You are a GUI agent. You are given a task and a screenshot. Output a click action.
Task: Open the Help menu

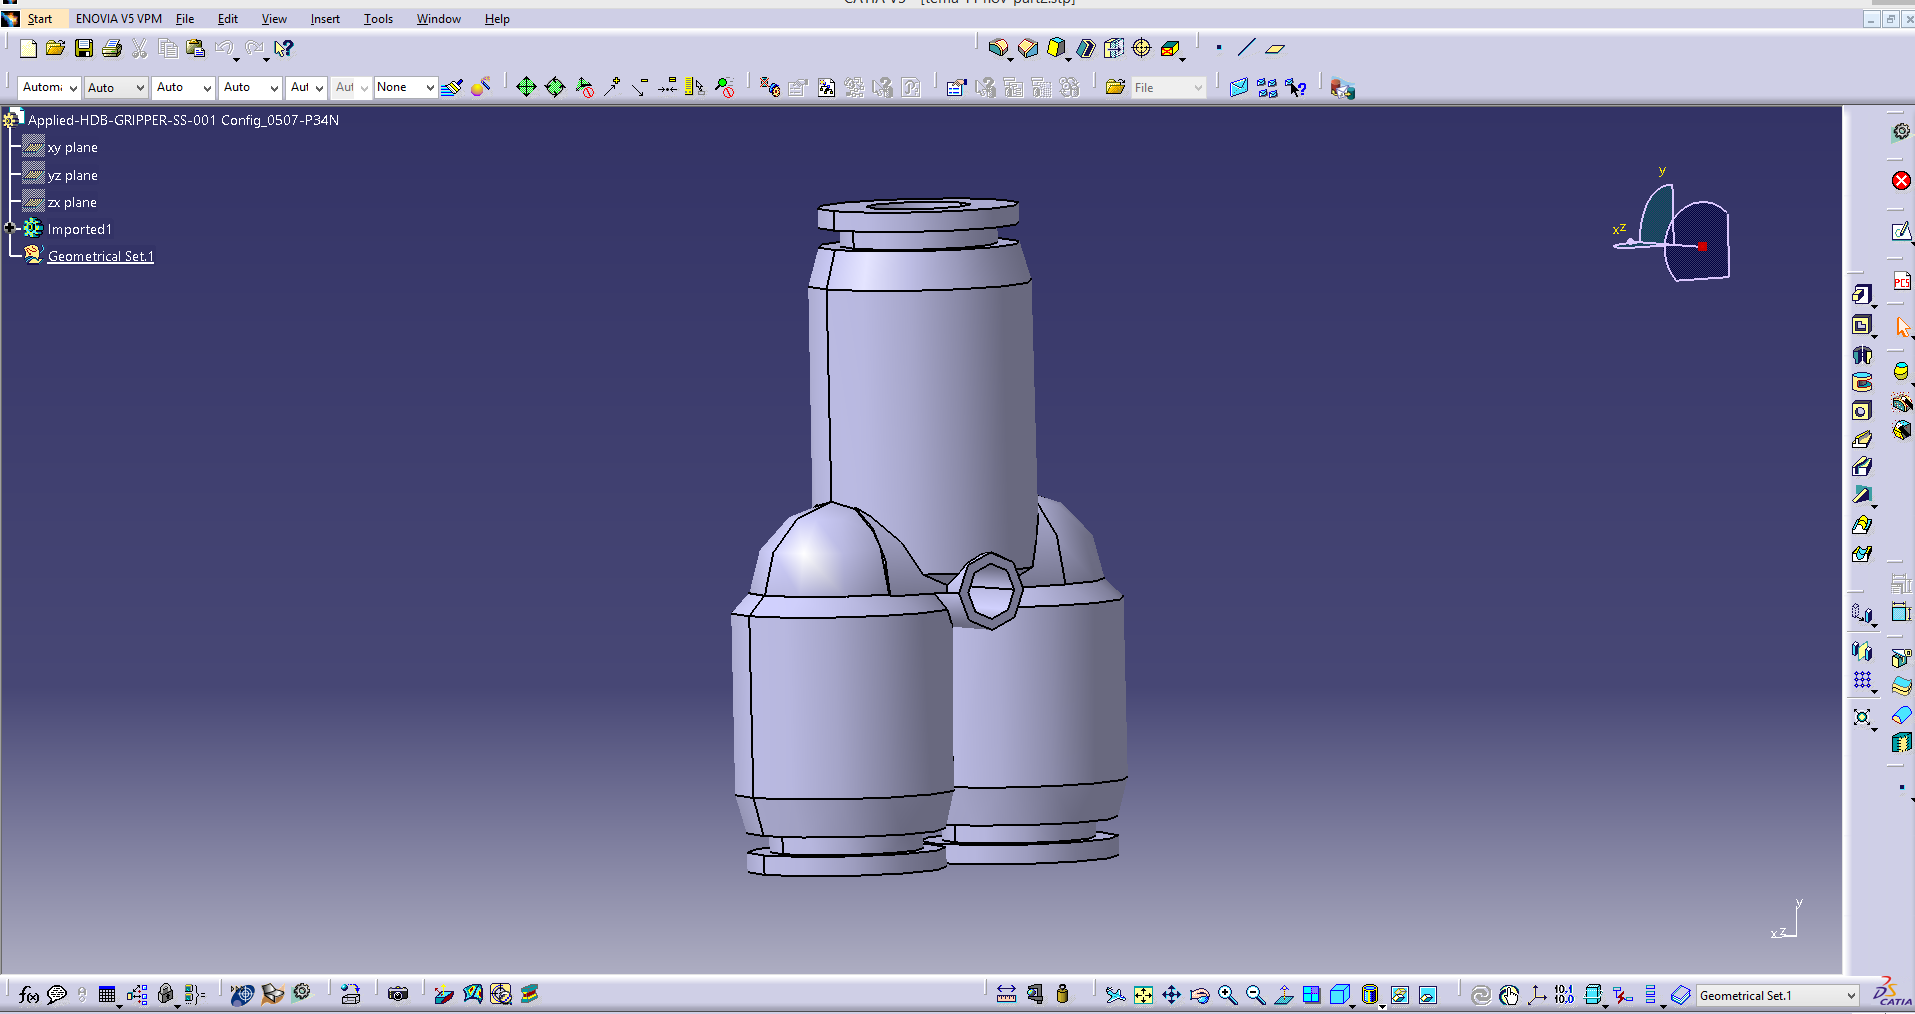pos(497,19)
